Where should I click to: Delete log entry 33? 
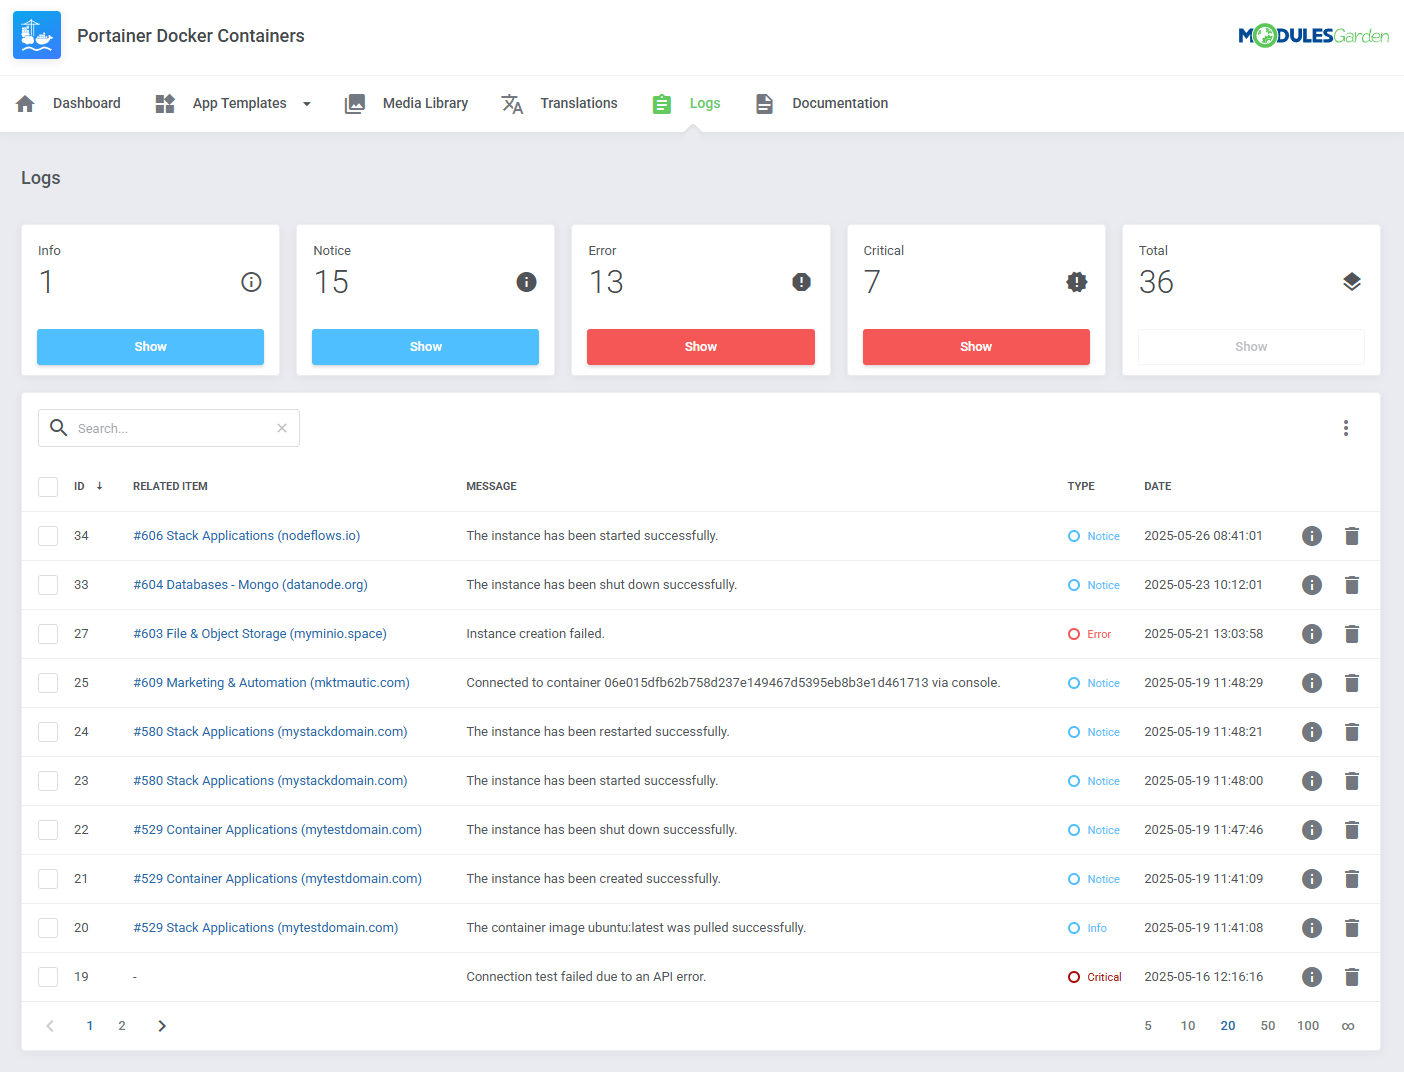point(1352,585)
